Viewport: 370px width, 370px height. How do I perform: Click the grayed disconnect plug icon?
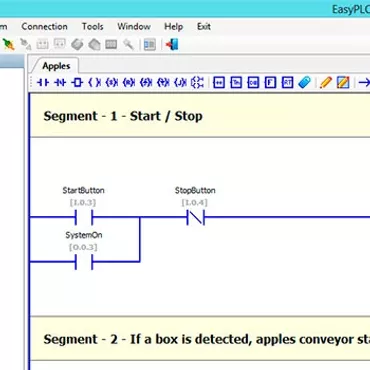(x=26, y=44)
